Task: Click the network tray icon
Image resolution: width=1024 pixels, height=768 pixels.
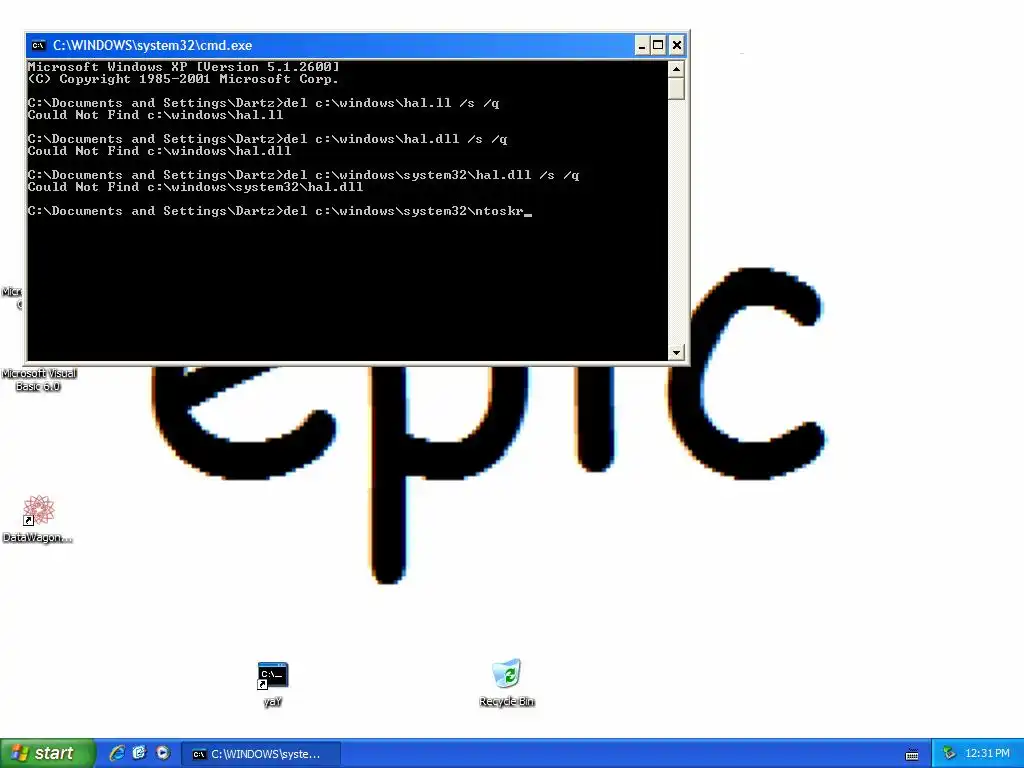Action: tap(949, 754)
